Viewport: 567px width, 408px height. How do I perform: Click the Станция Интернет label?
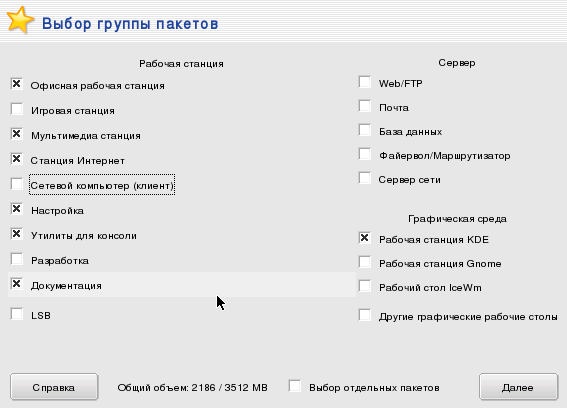click(x=77, y=161)
